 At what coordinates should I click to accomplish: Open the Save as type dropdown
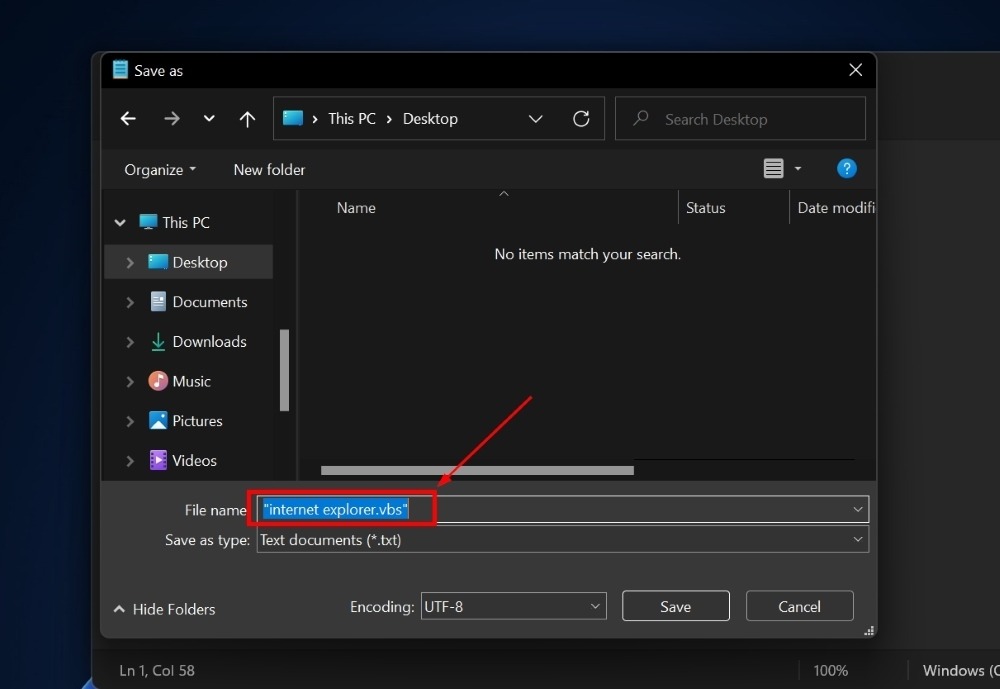(x=858, y=539)
